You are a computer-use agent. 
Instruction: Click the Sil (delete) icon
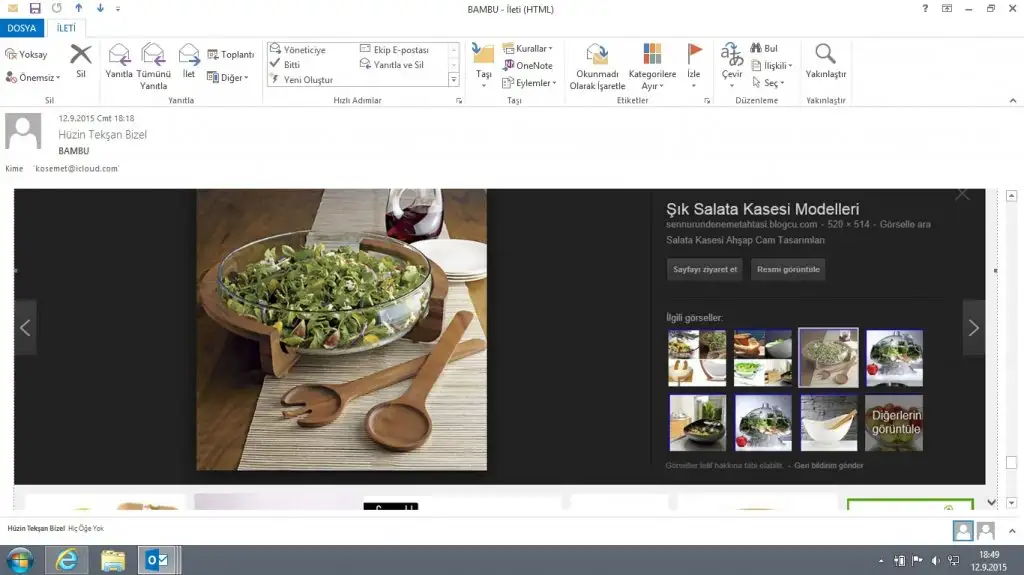coord(81,56)
